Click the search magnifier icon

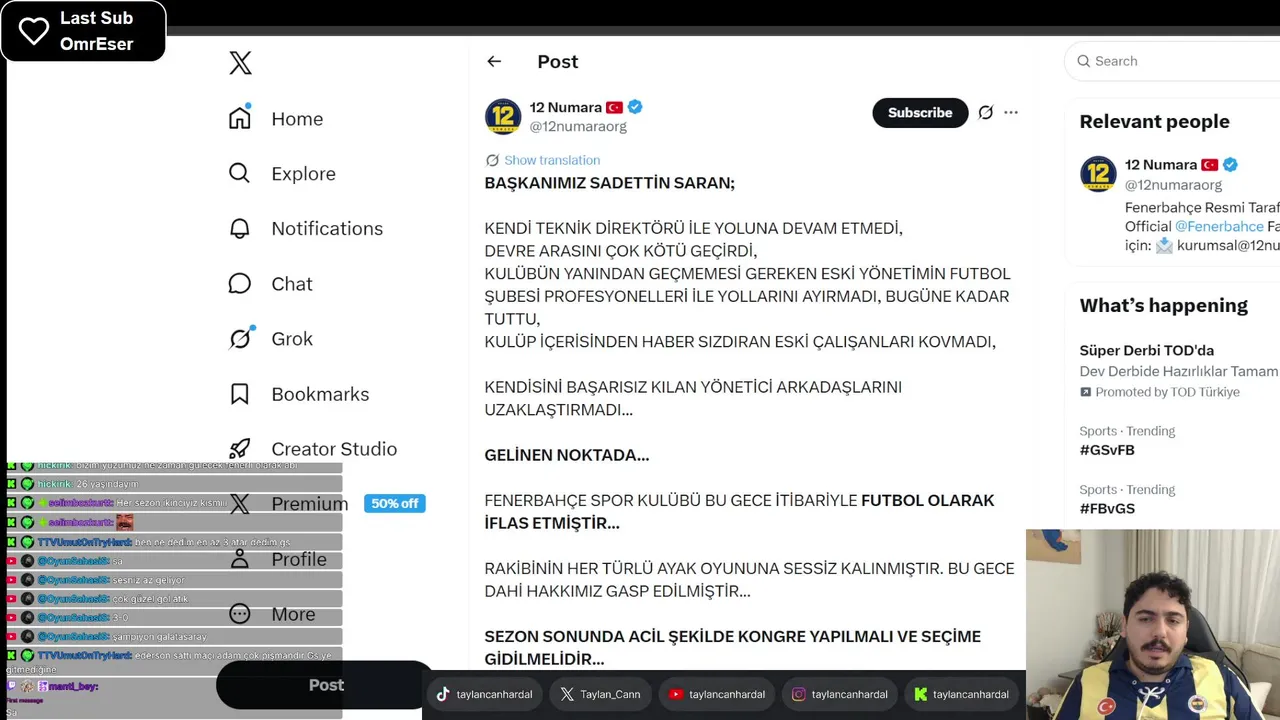(1083, 61)
